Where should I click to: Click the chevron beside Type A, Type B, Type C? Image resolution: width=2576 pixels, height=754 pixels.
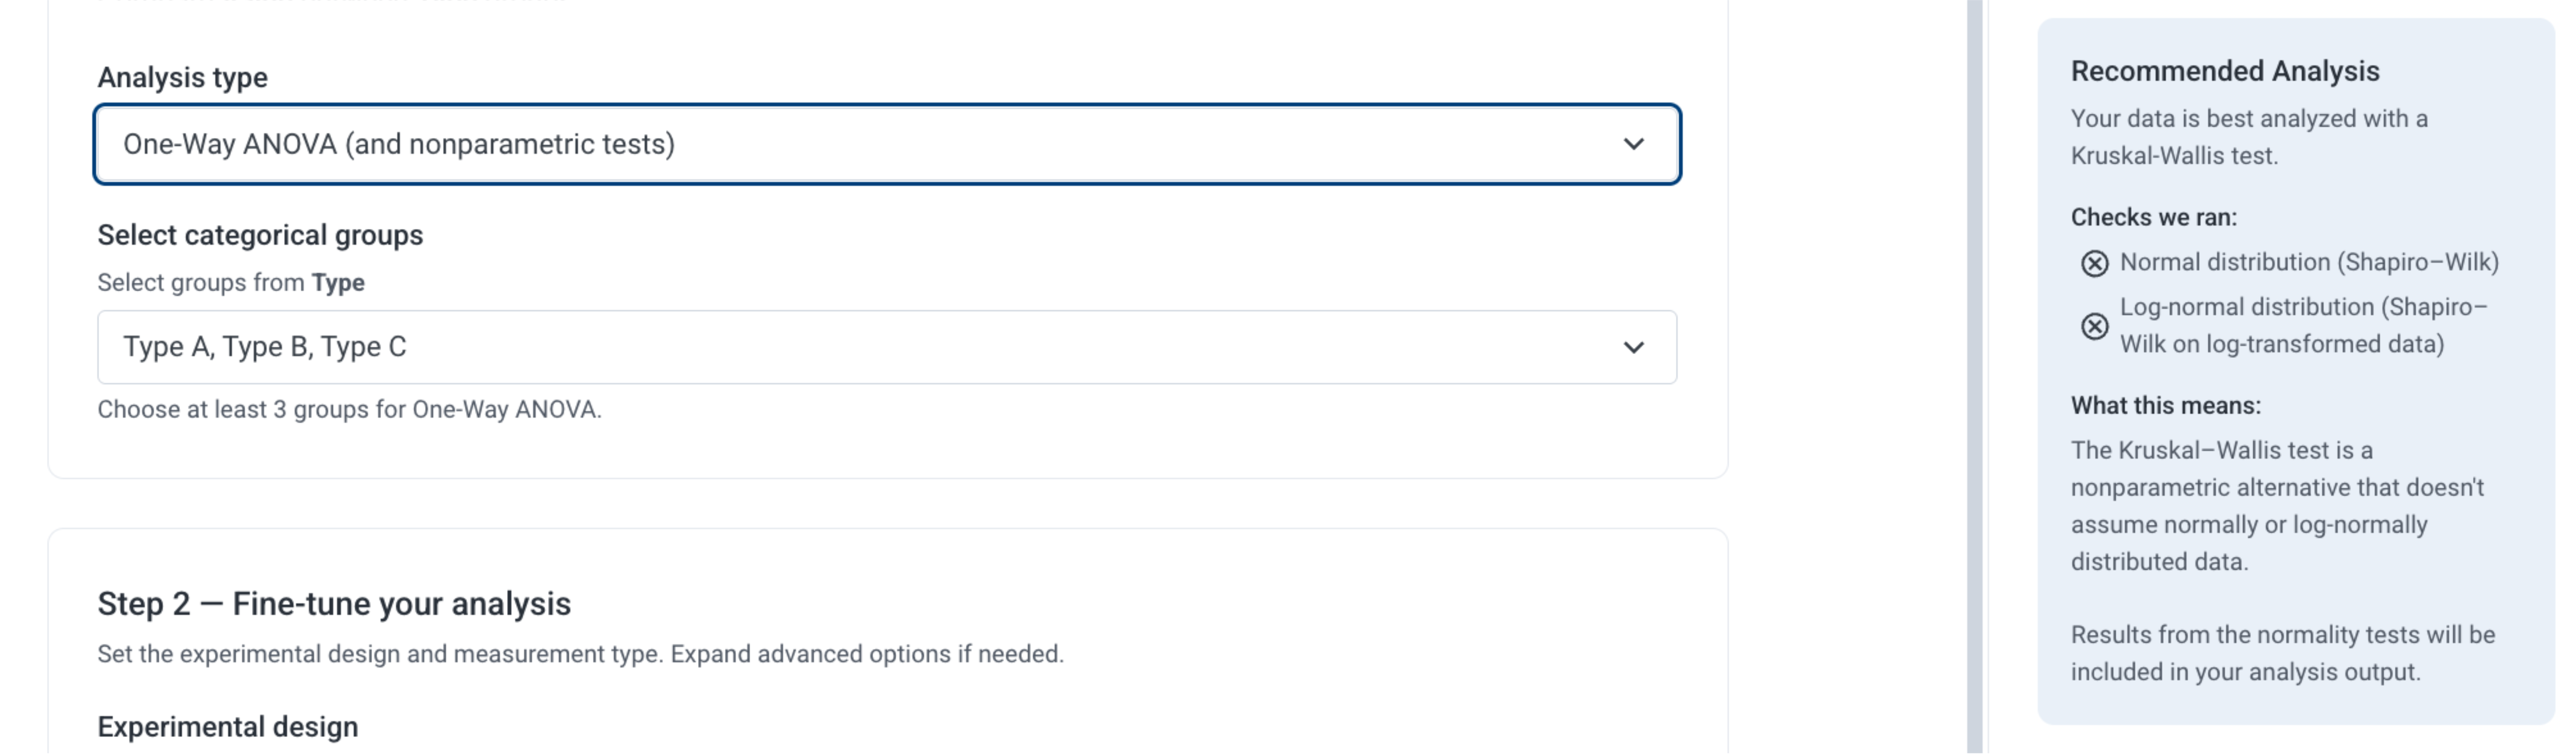pyautogui.click(x=1633, y=347)
